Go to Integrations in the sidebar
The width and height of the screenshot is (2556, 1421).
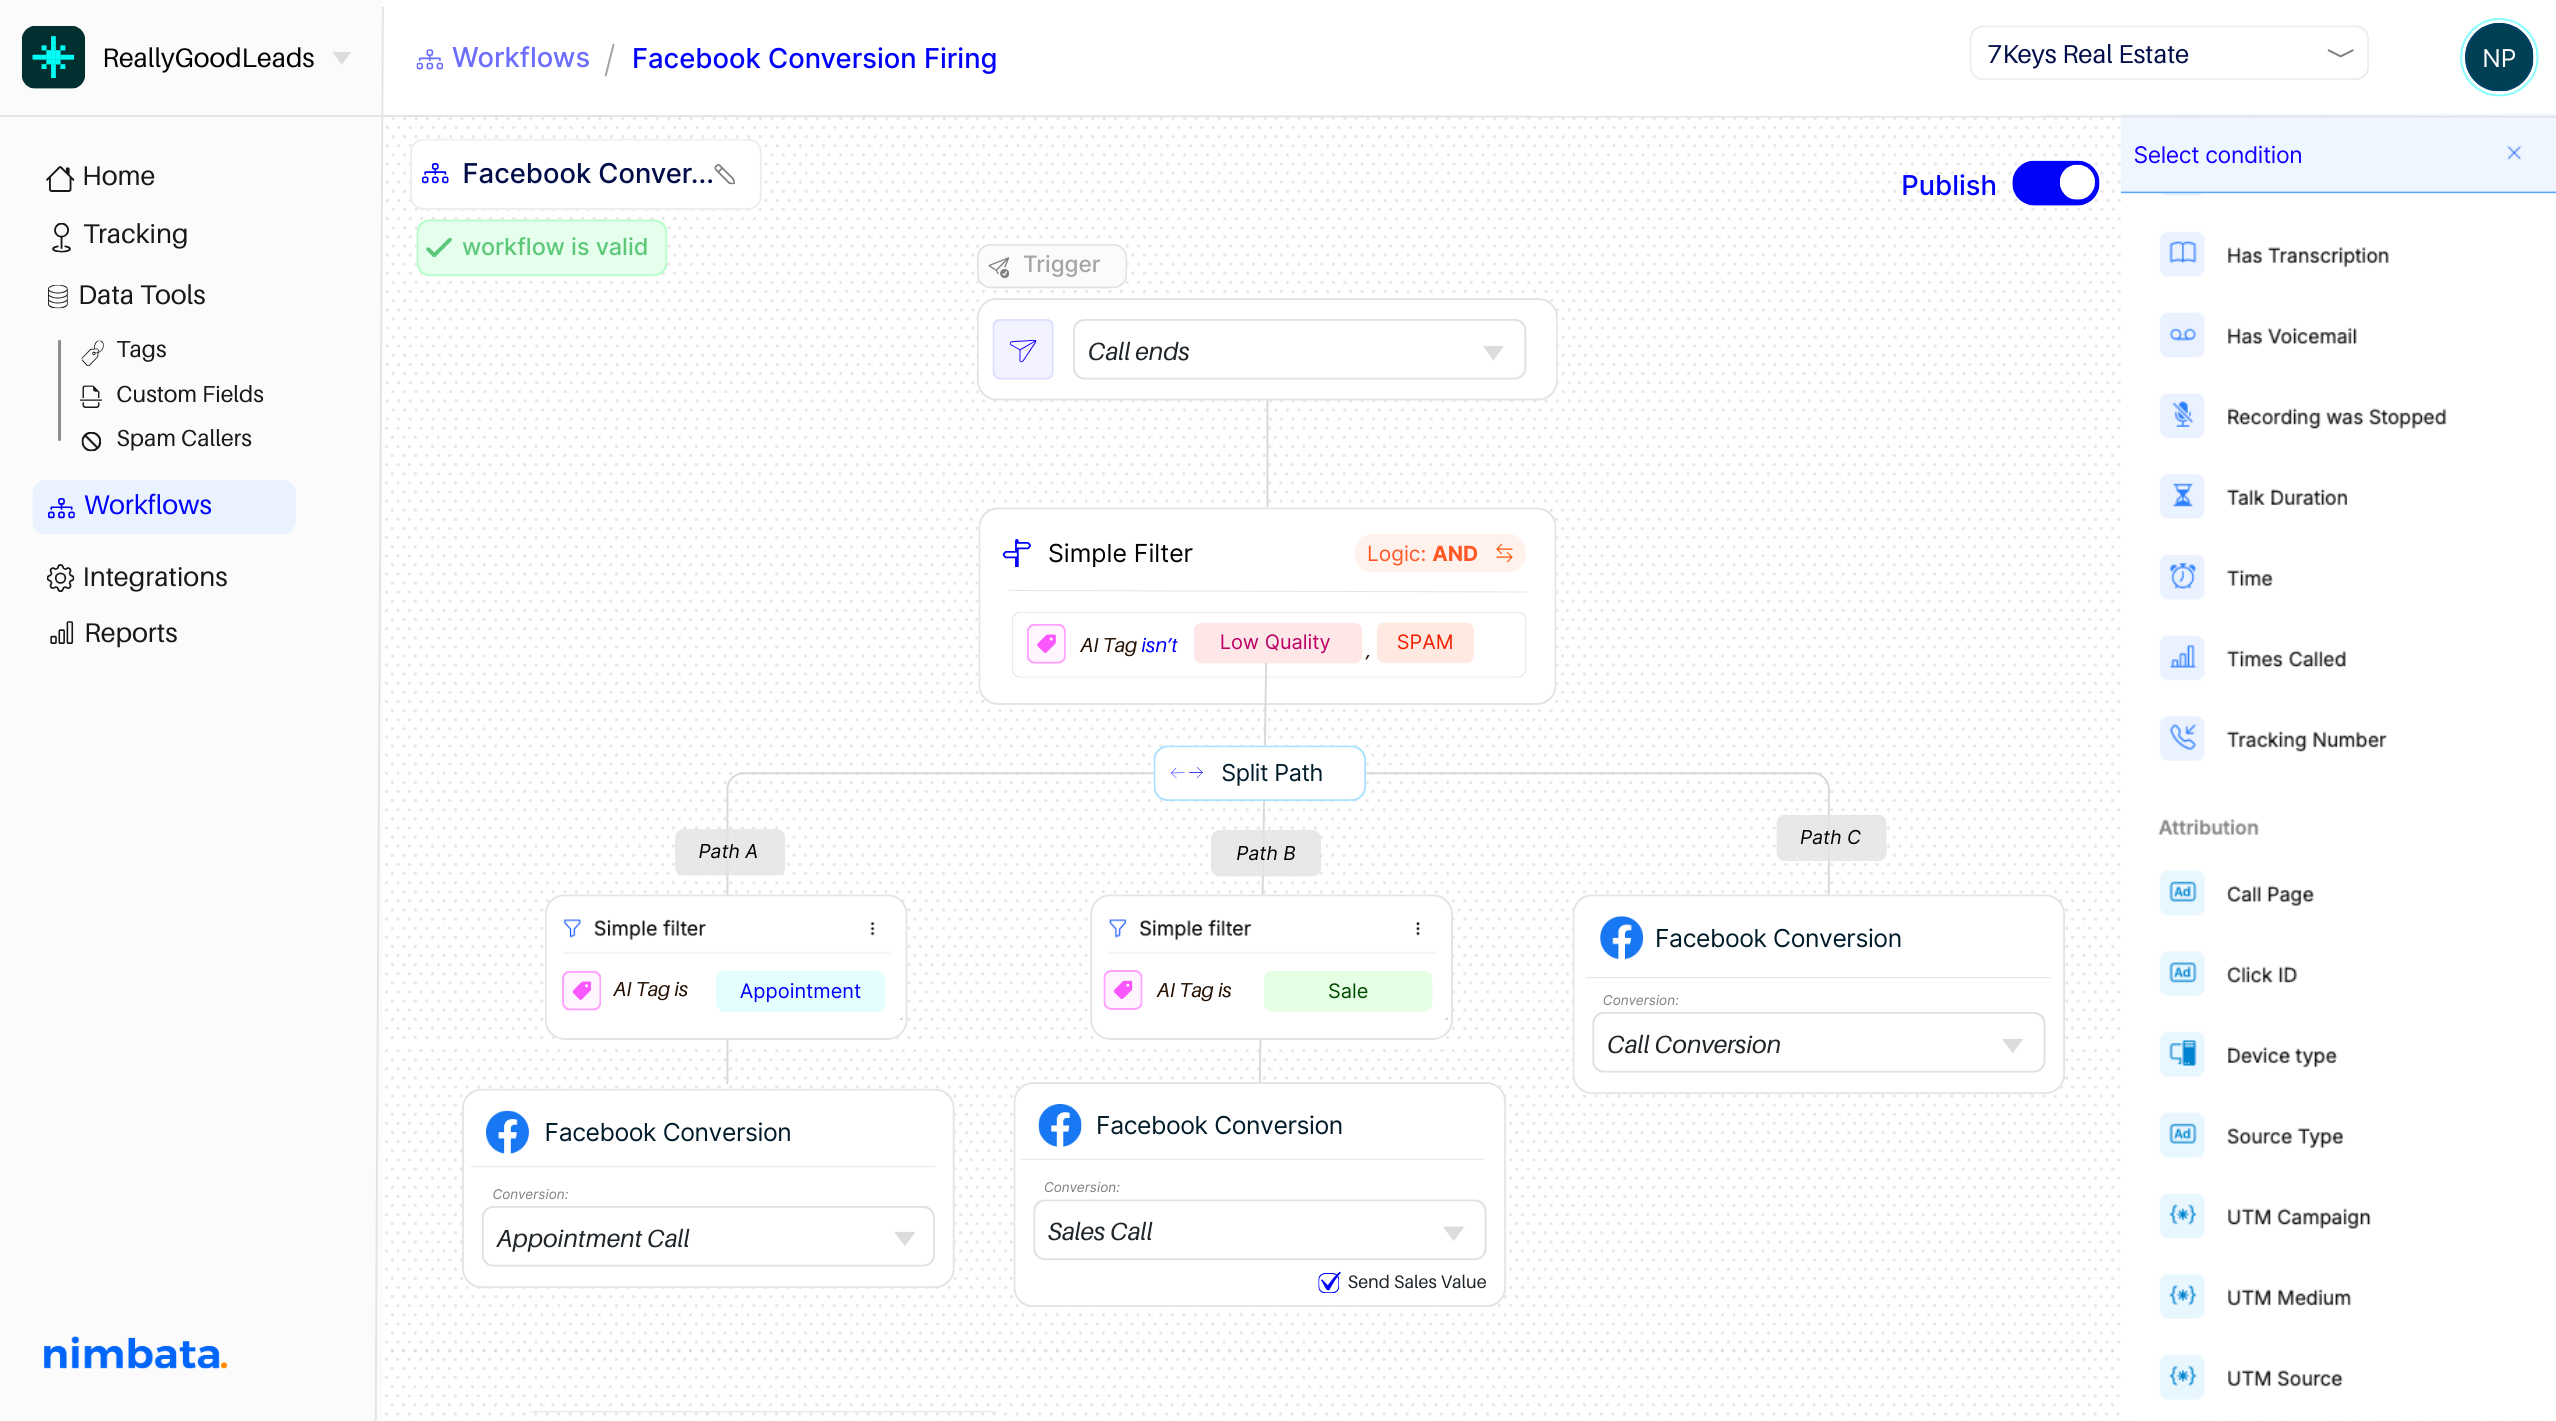point(154,577)
